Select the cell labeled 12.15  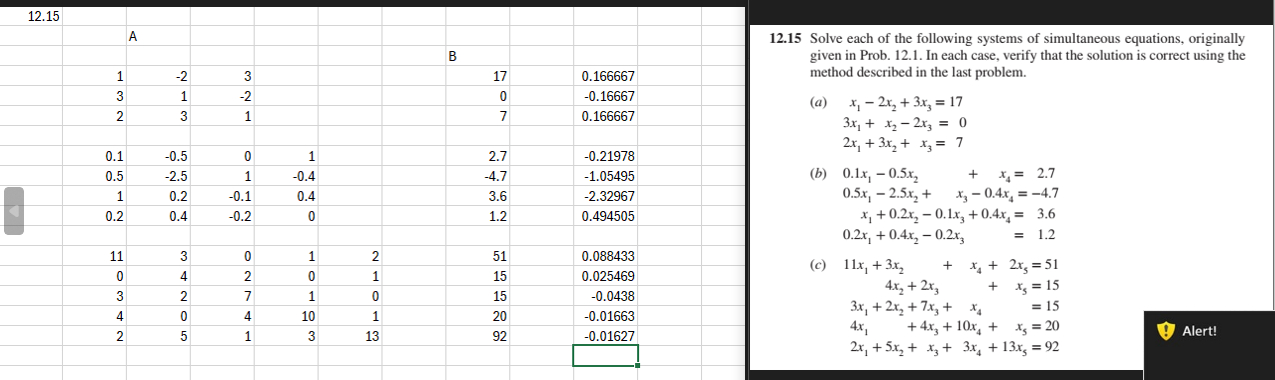31,16
